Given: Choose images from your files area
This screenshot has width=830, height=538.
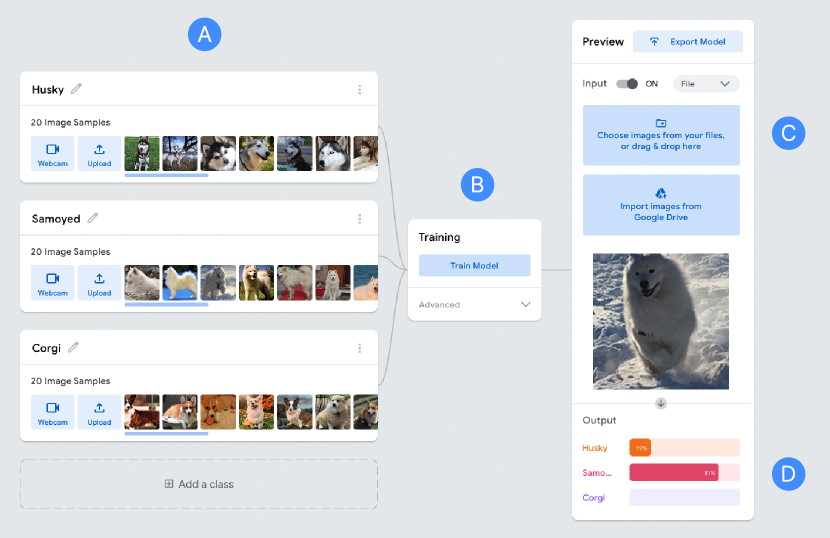Looking at the screenshot, I should pos(661,135).
